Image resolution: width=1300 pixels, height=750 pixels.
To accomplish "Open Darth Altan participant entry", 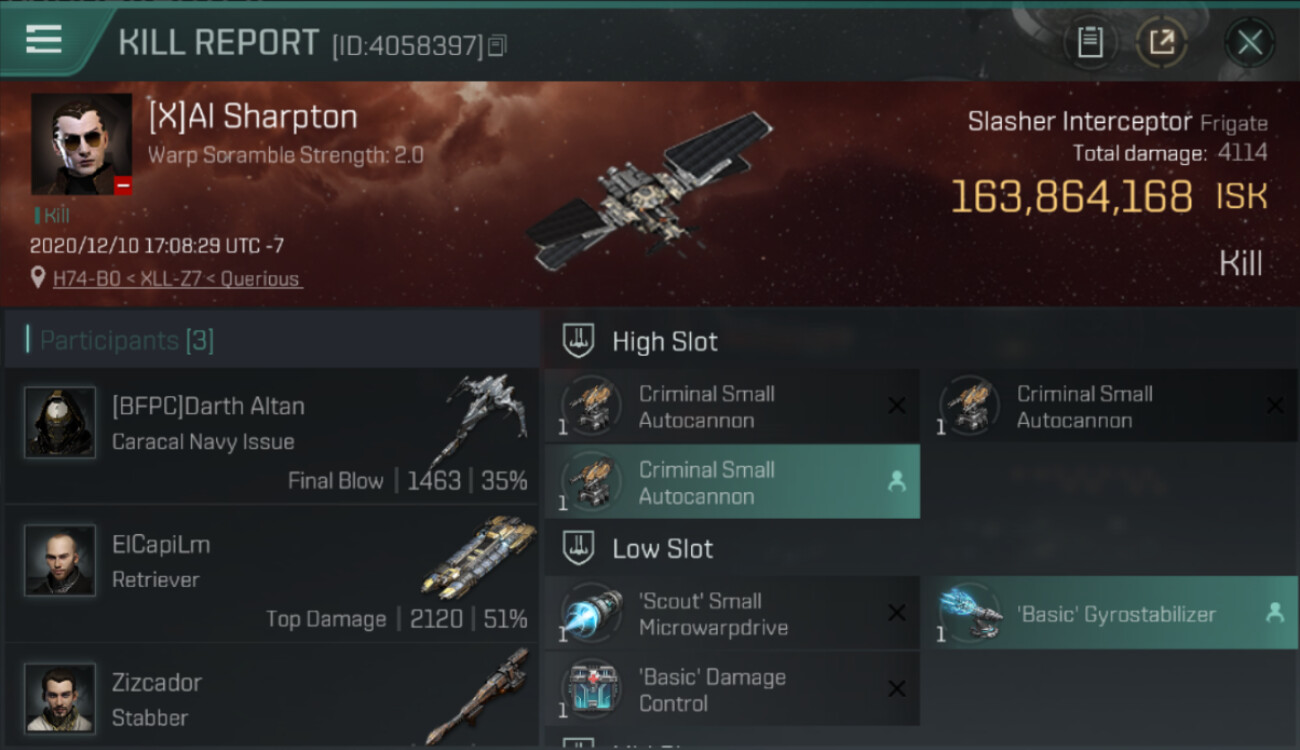I will pyautogui.click(x=272, y=436).
